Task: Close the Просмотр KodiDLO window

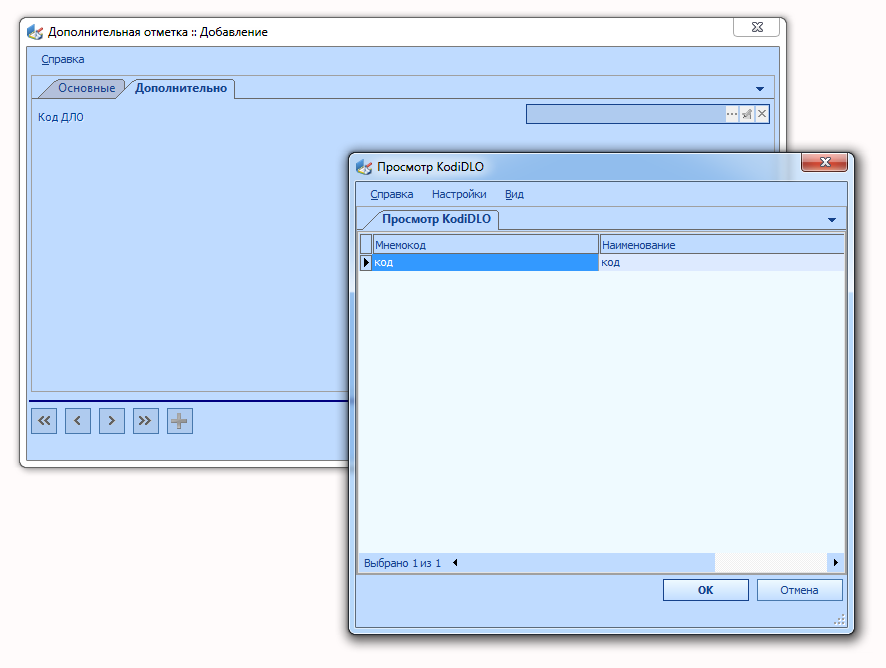Action: (824, 162)
